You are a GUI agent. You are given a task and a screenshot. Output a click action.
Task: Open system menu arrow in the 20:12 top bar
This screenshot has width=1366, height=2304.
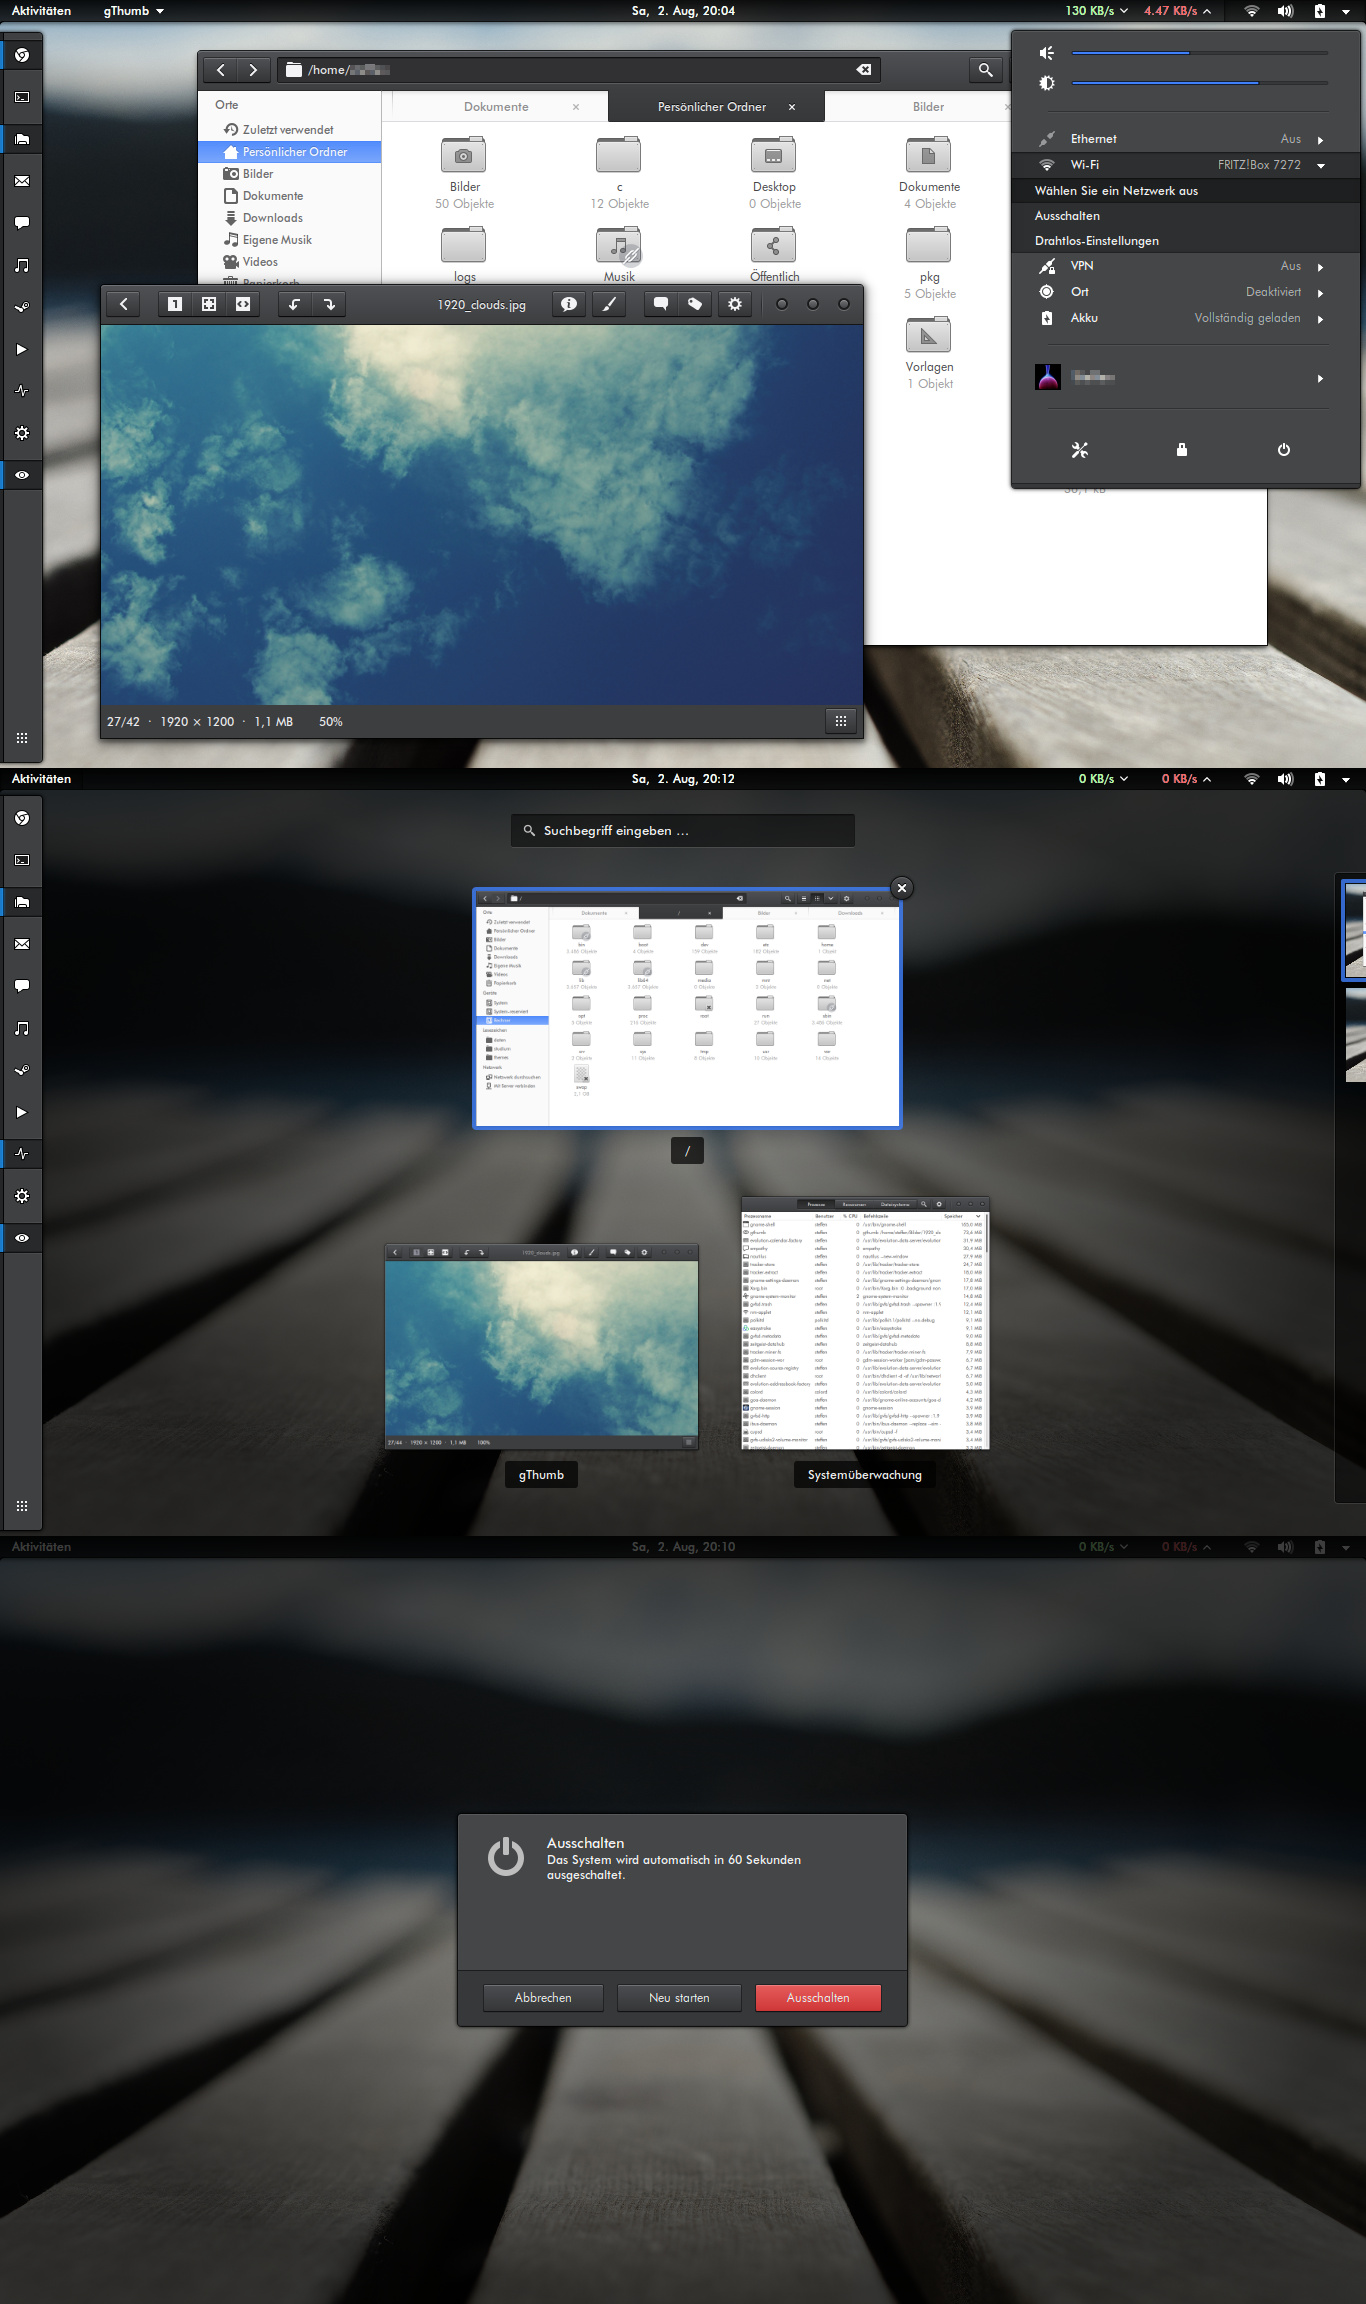(1346, 779)
